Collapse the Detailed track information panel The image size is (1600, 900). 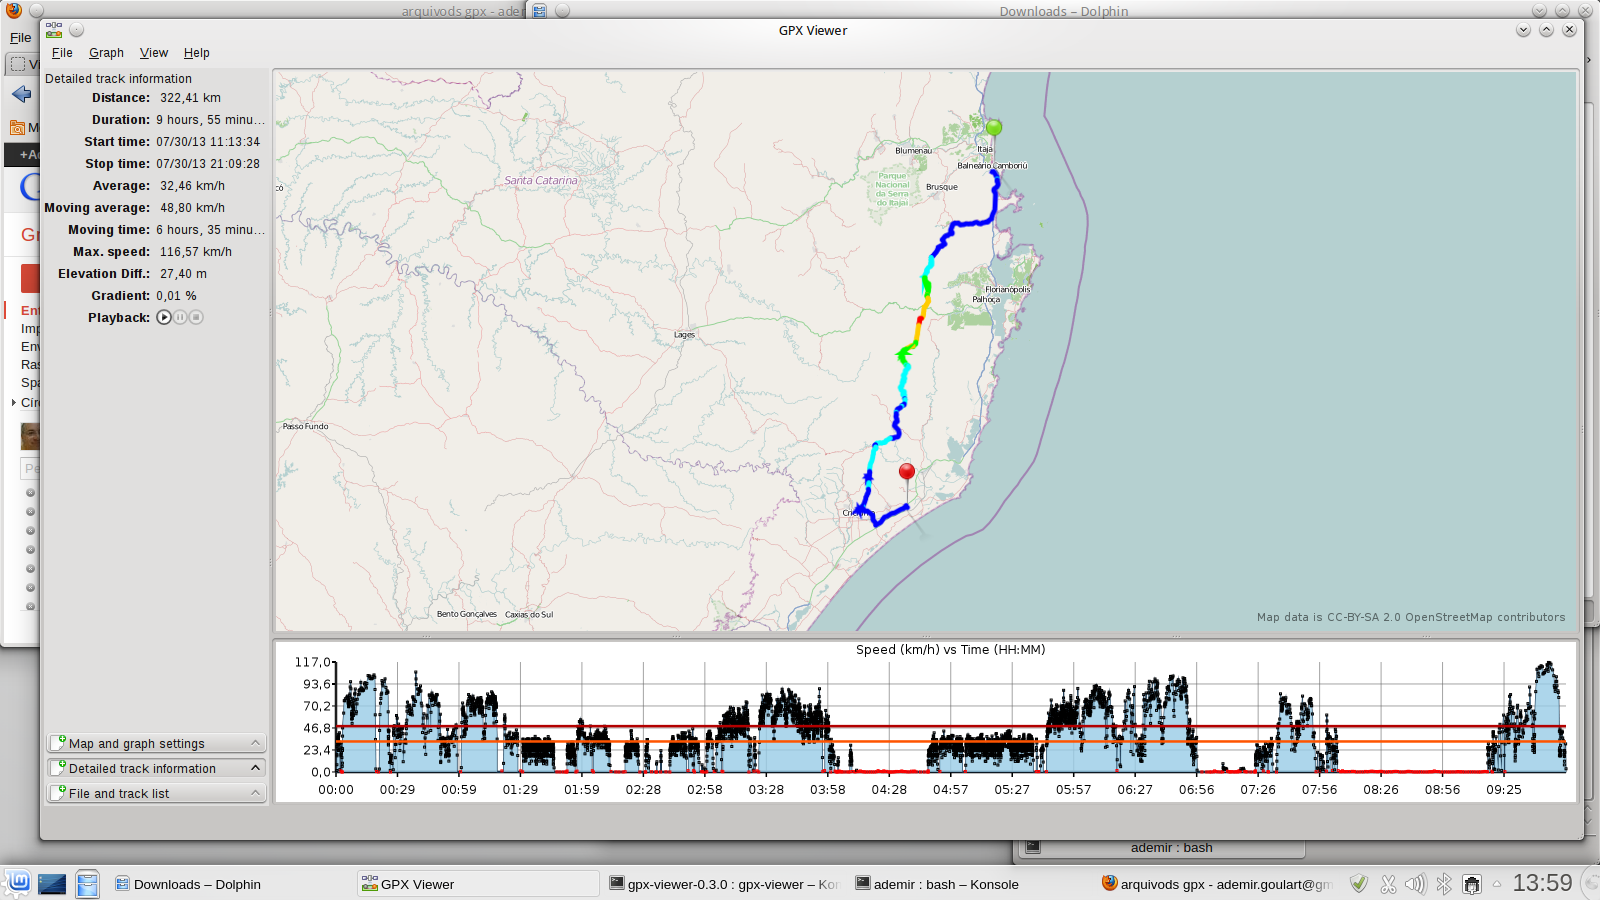tap(156, 768)
